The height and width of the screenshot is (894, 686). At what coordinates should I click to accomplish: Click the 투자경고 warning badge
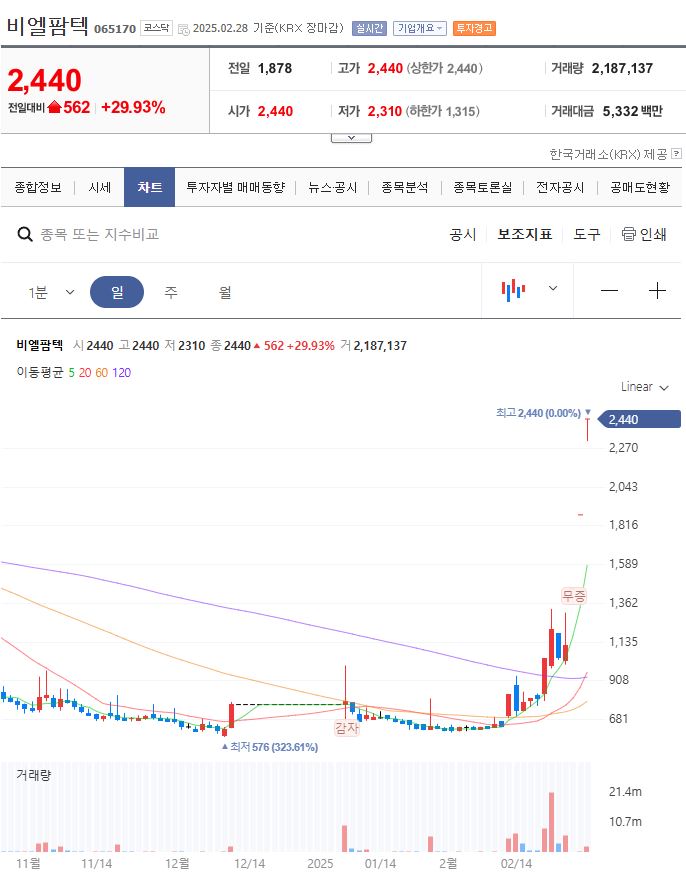point(474,28)
